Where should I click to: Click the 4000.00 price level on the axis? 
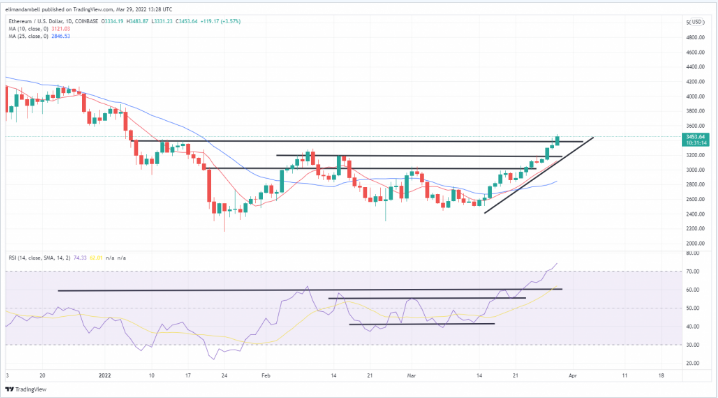[696, 97]
